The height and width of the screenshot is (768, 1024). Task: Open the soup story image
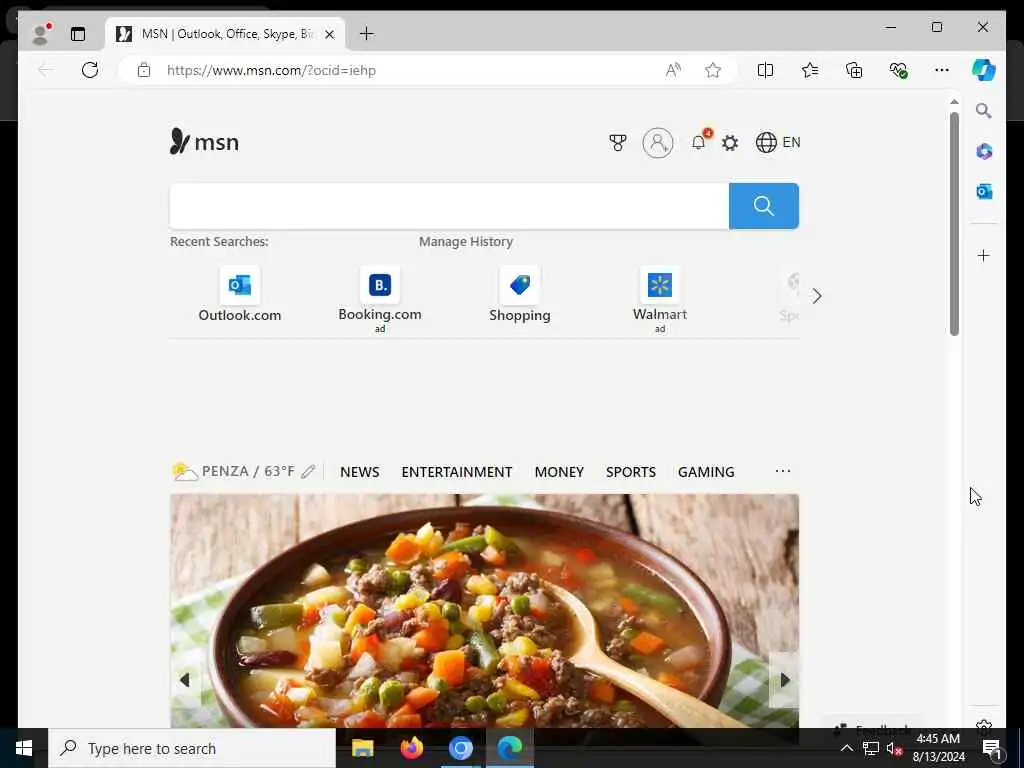click(484, 611)
